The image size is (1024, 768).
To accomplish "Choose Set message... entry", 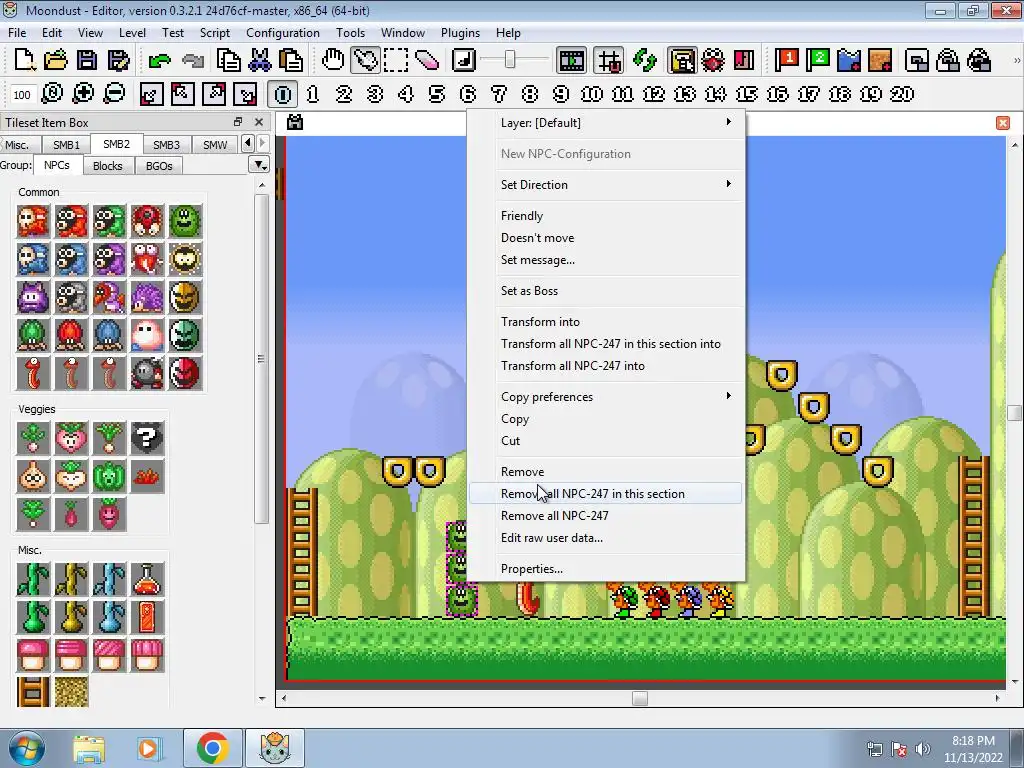I will point(607,260).
